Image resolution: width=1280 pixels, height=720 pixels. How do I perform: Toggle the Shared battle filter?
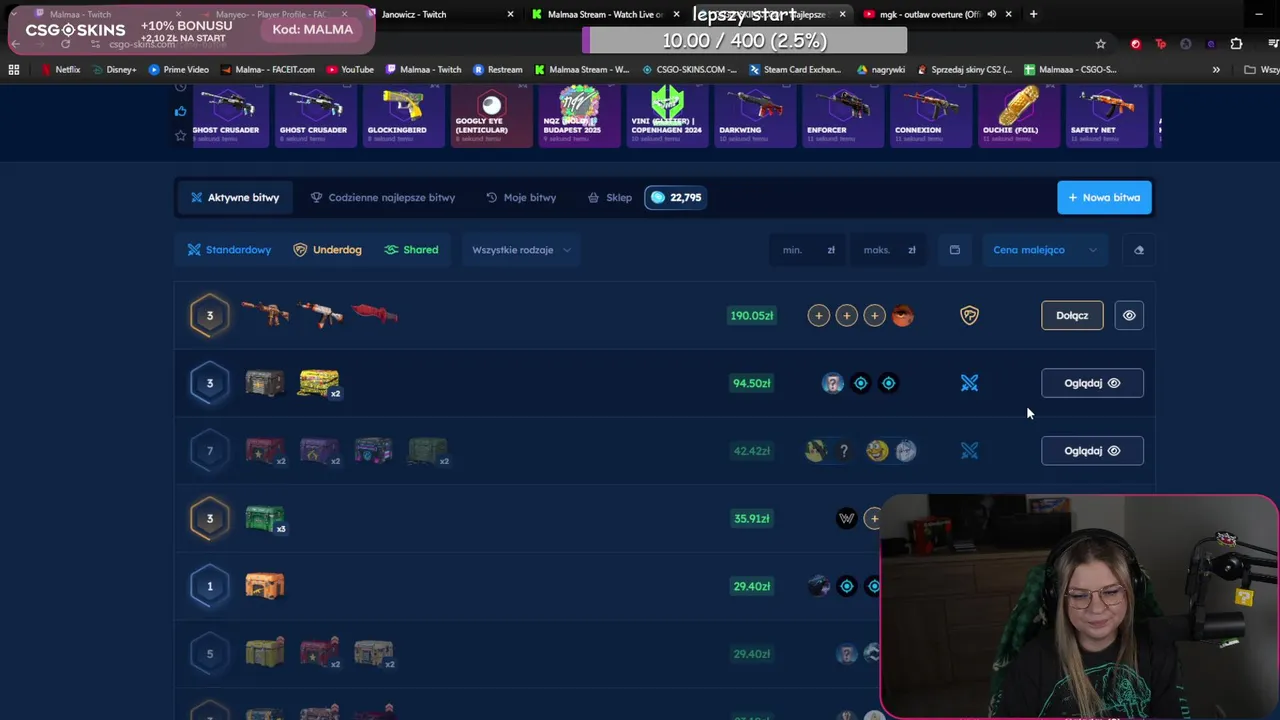click(411, 250)
